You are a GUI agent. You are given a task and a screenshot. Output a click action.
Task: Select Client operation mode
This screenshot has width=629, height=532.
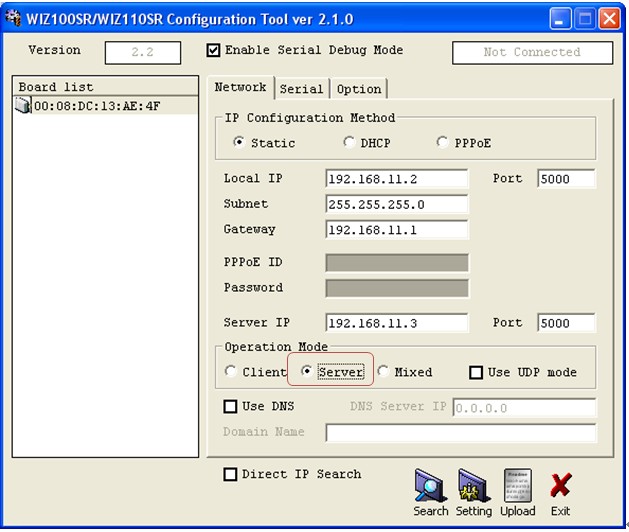(x=230, y=371)
